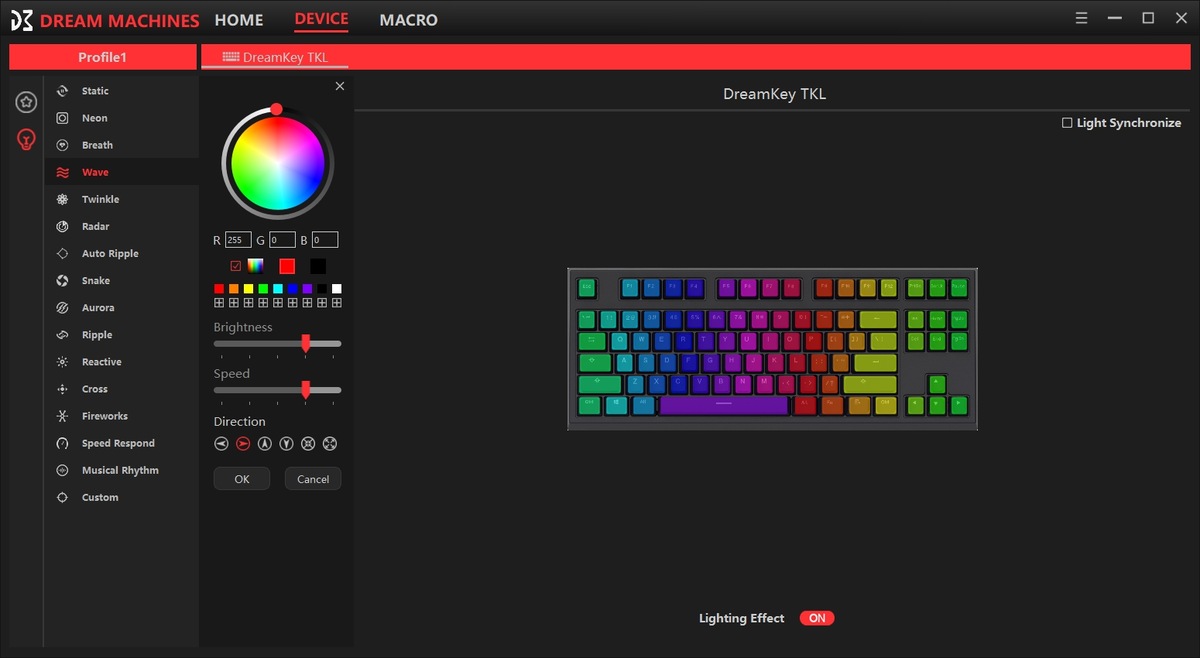
Task: Open the favorites star sidebar icon
Action: coord(26,101)
